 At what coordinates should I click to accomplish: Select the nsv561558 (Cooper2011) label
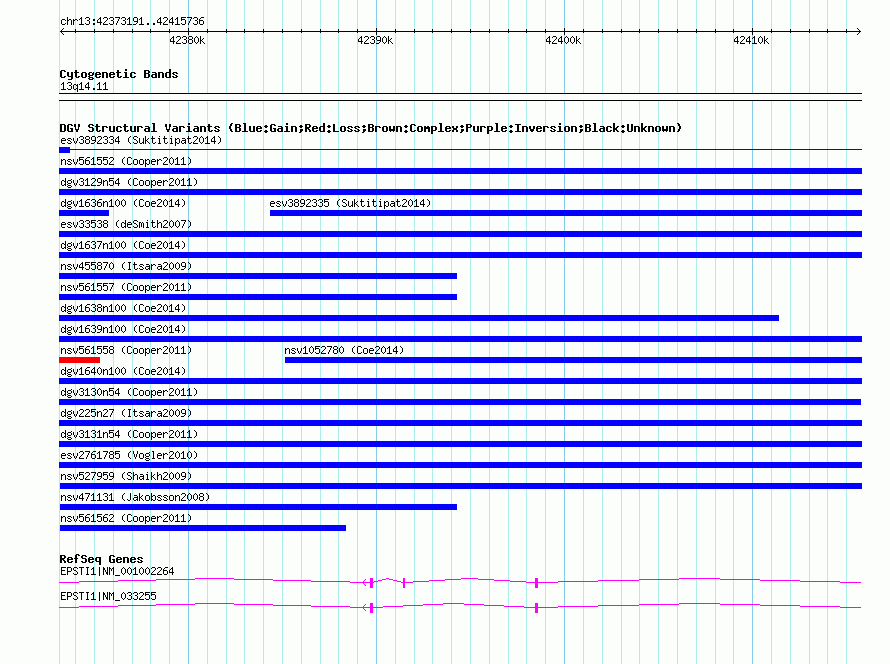(126, 350)
